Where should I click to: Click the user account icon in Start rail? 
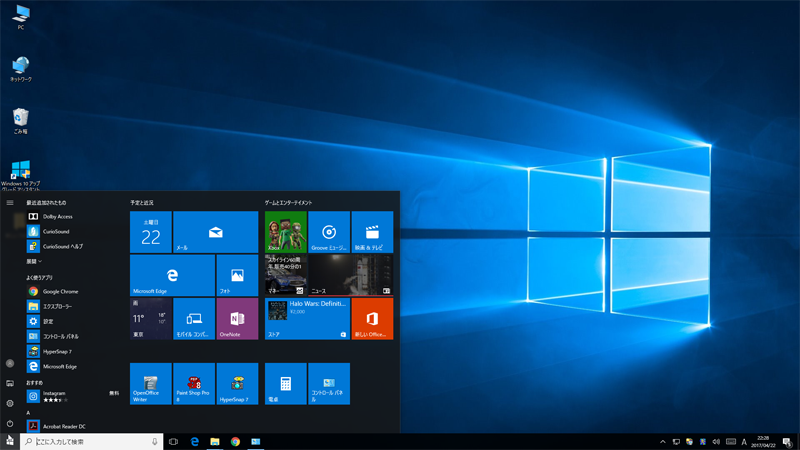click(x=10, y=363)
